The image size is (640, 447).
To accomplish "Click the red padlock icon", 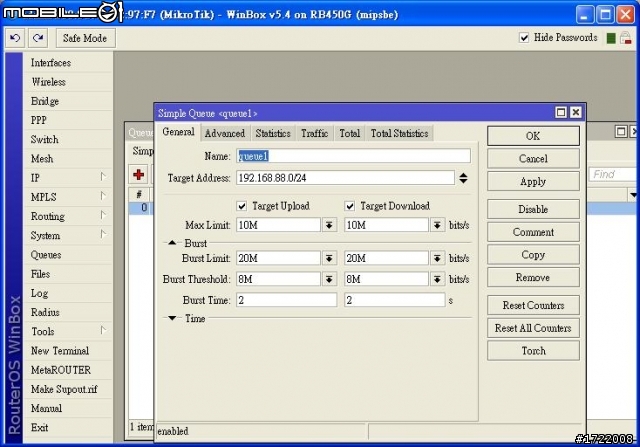I will [625, 38].
